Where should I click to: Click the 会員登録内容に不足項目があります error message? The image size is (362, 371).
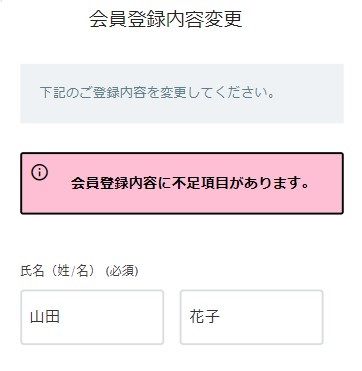(x=189, y=183)
